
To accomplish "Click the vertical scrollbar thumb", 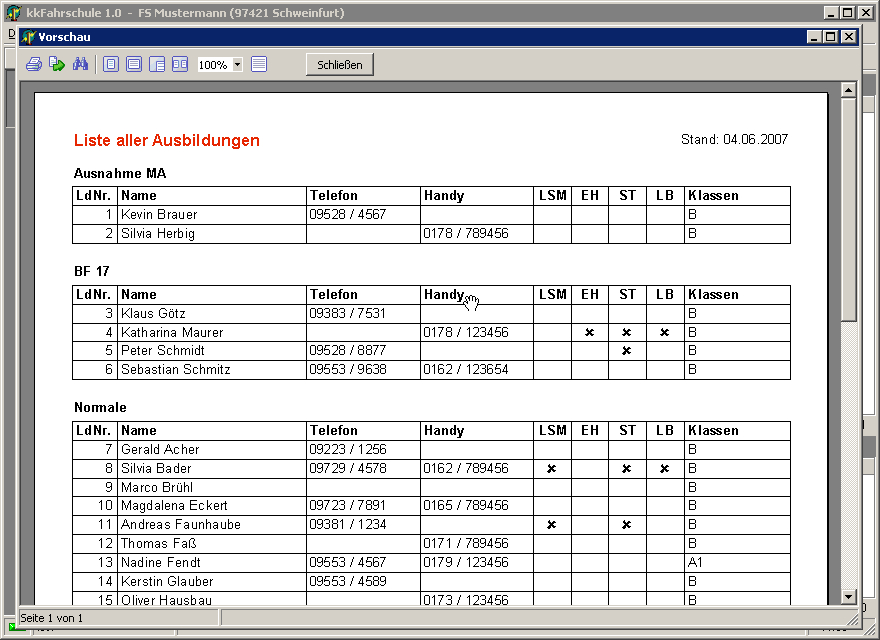I will [849, 209].
